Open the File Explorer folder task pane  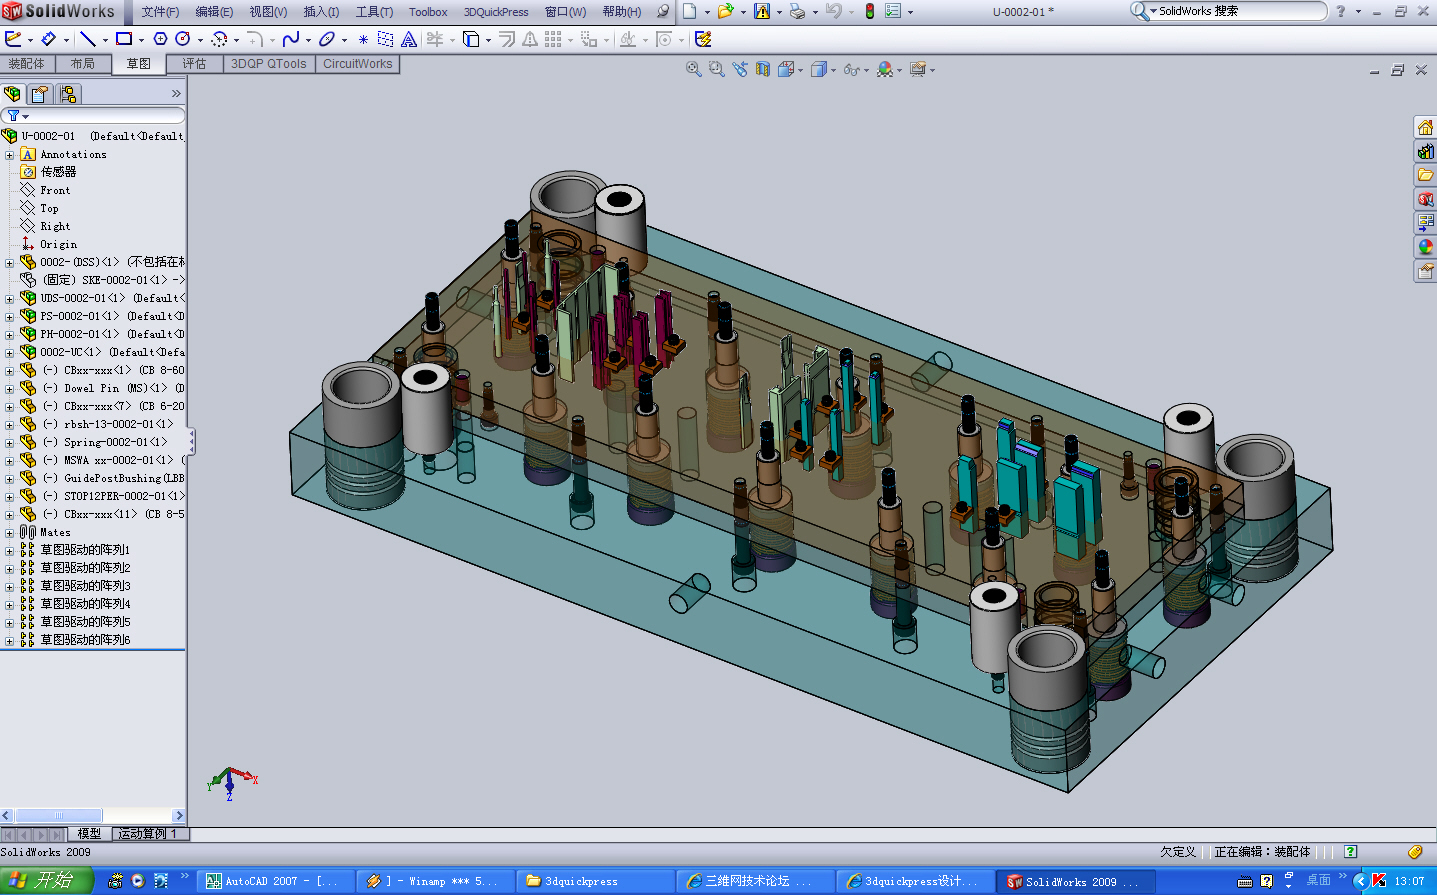[x=1425, y=175]
